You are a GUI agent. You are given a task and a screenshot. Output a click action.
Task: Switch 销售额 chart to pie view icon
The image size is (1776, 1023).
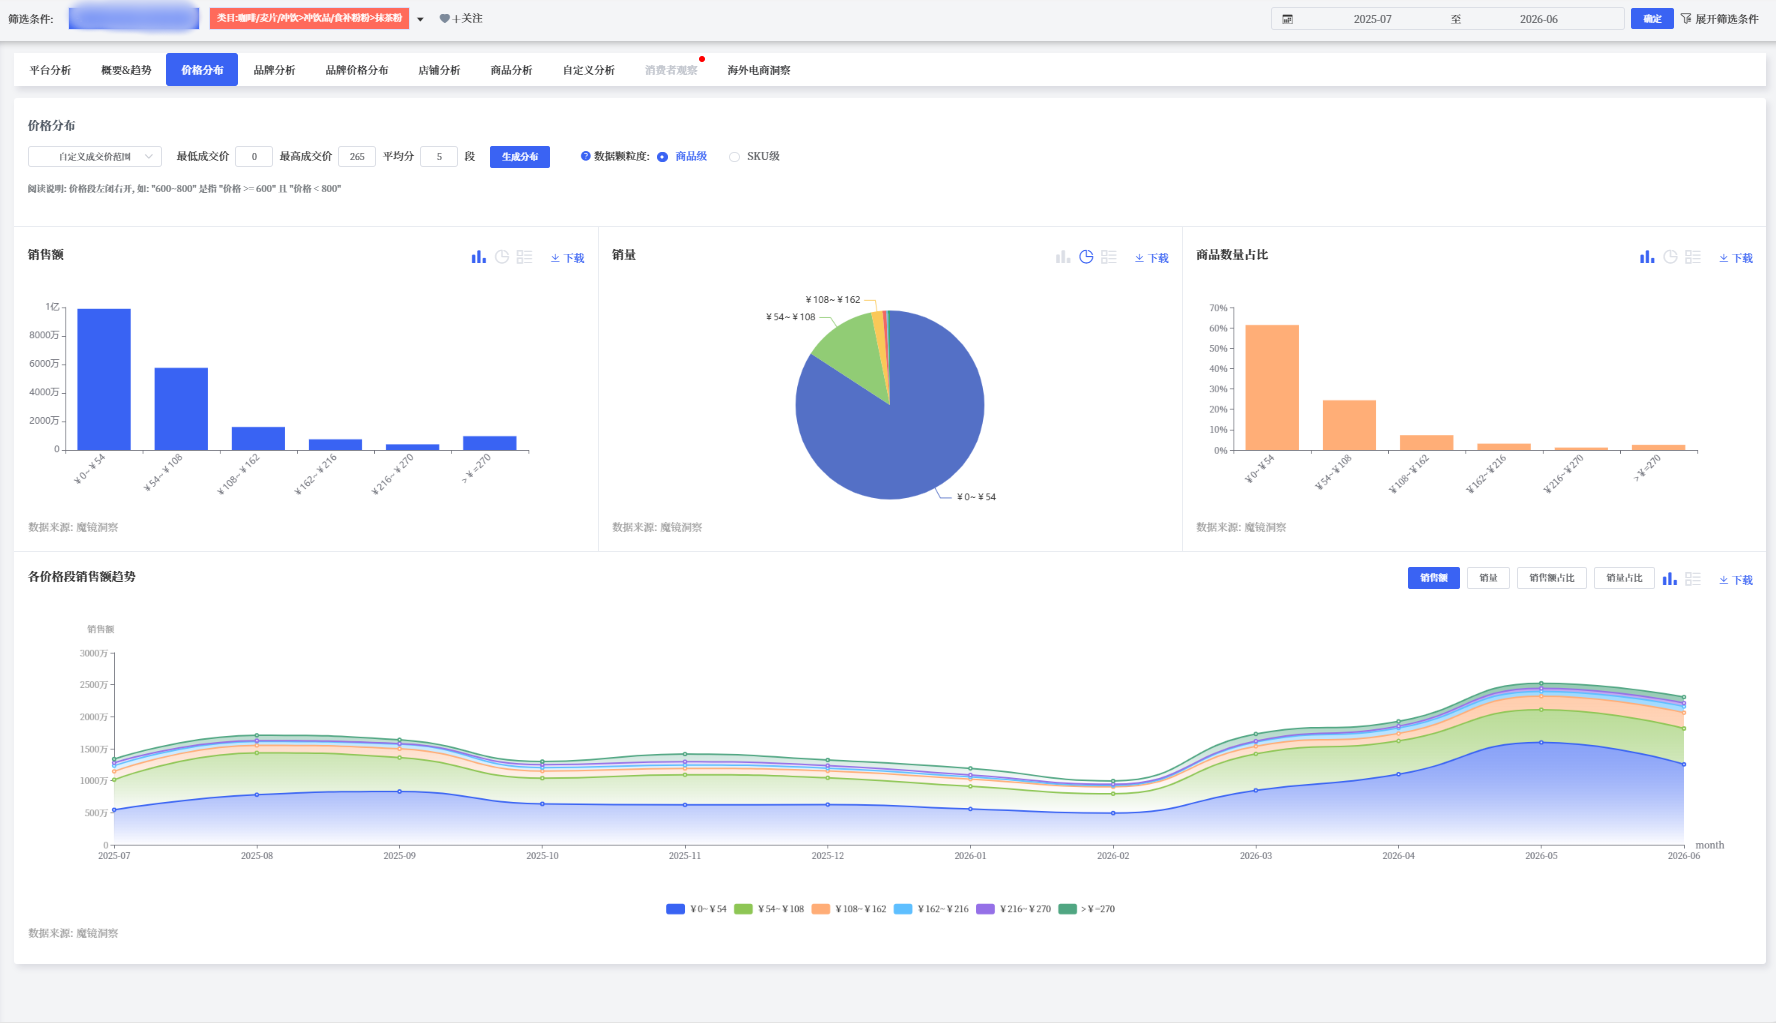tap(502, 257)
